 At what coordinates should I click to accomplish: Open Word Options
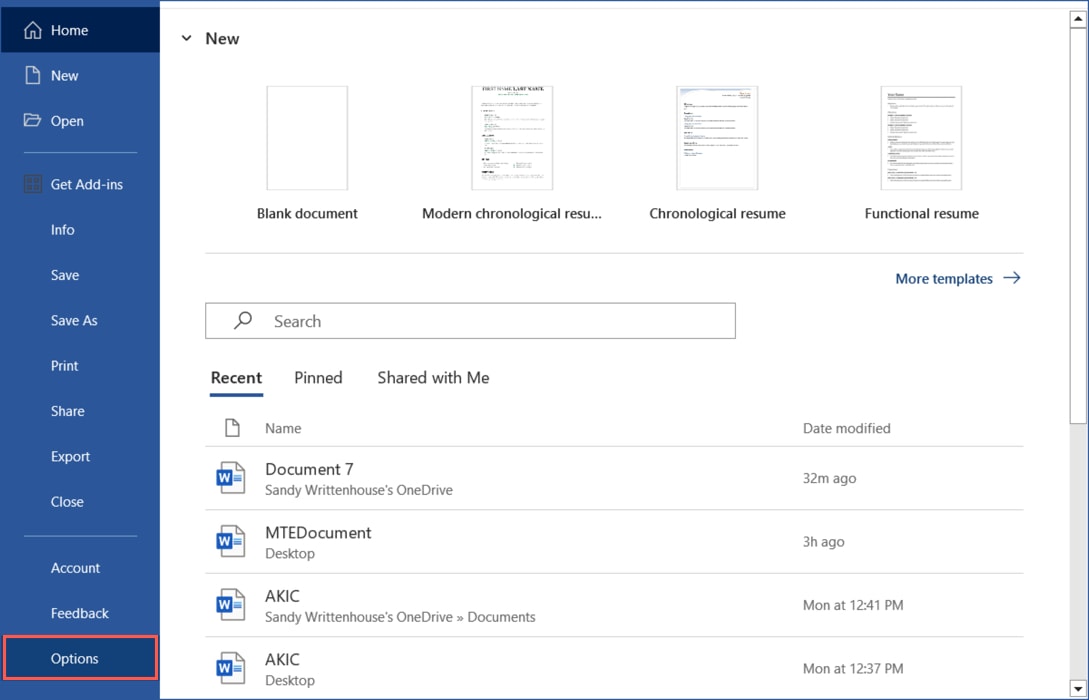[74, 658]
